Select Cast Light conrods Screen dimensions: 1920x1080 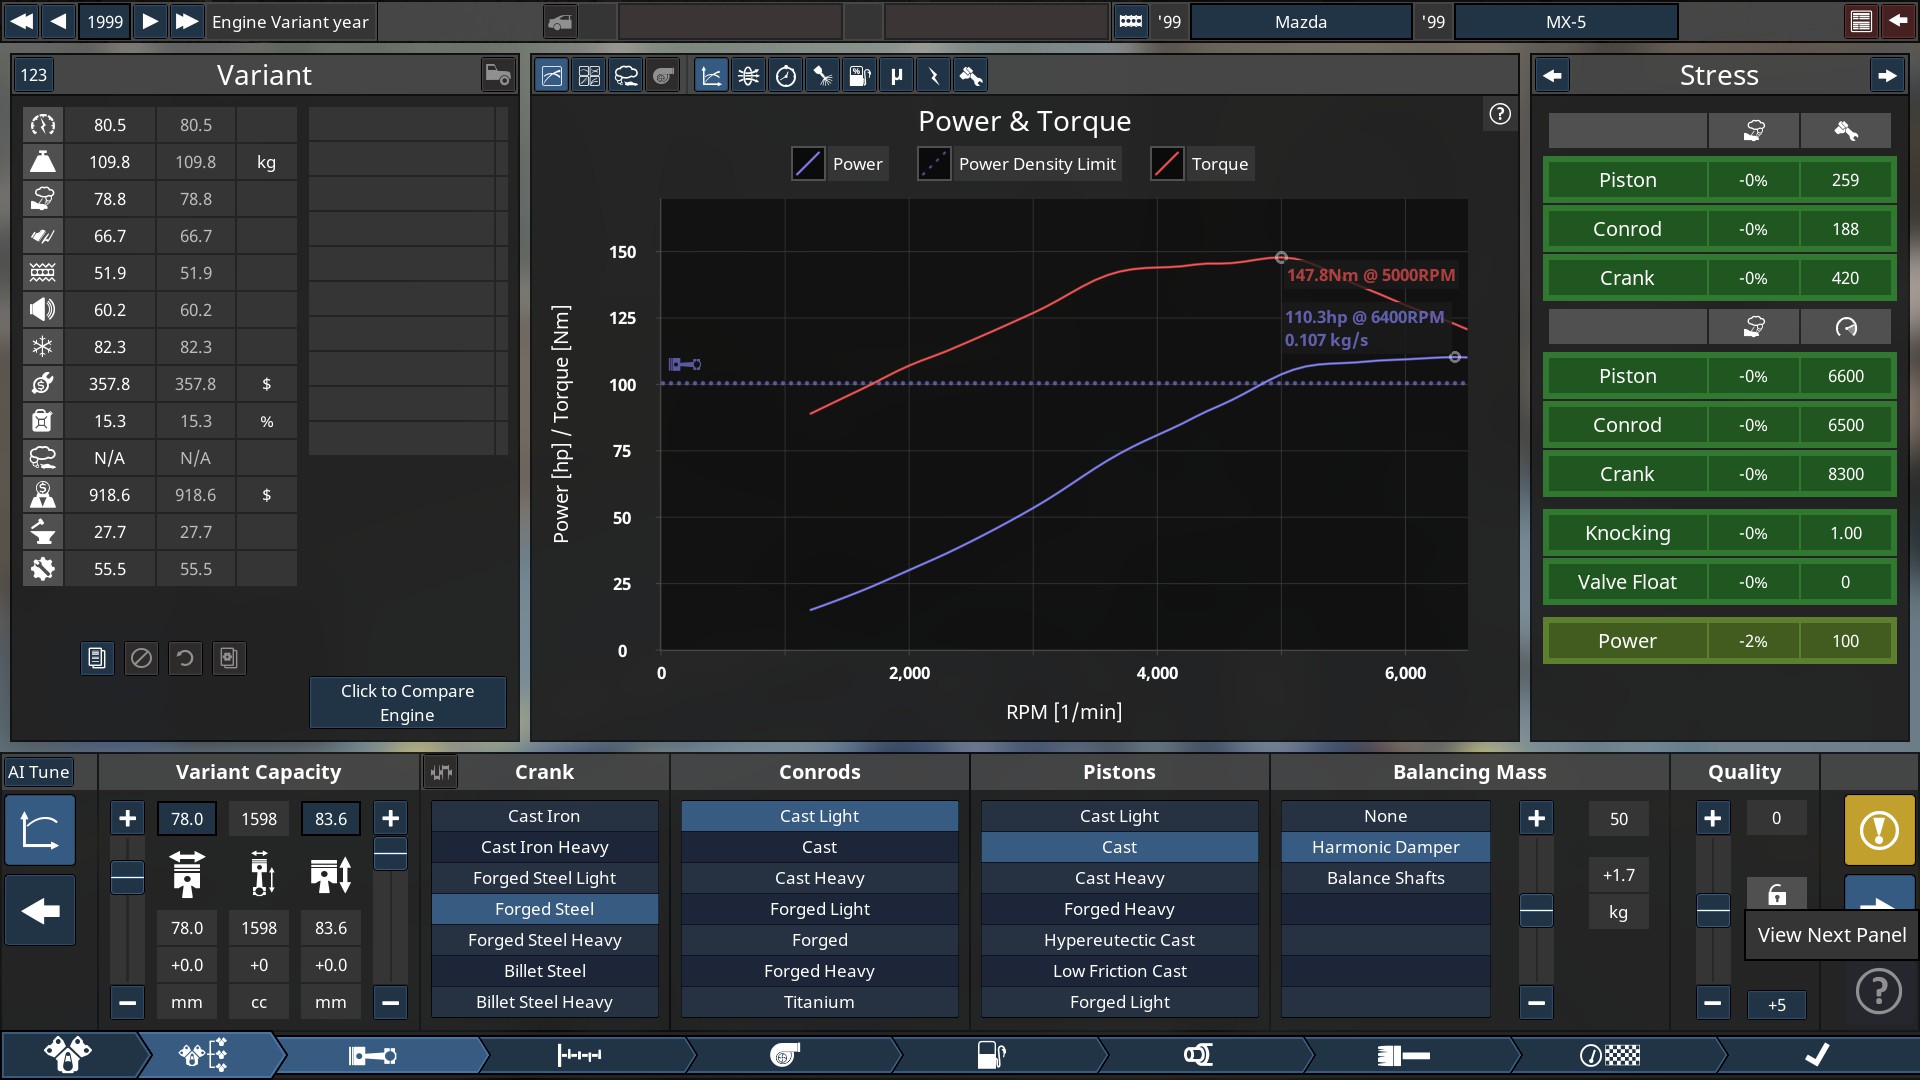tap(819, 816)
